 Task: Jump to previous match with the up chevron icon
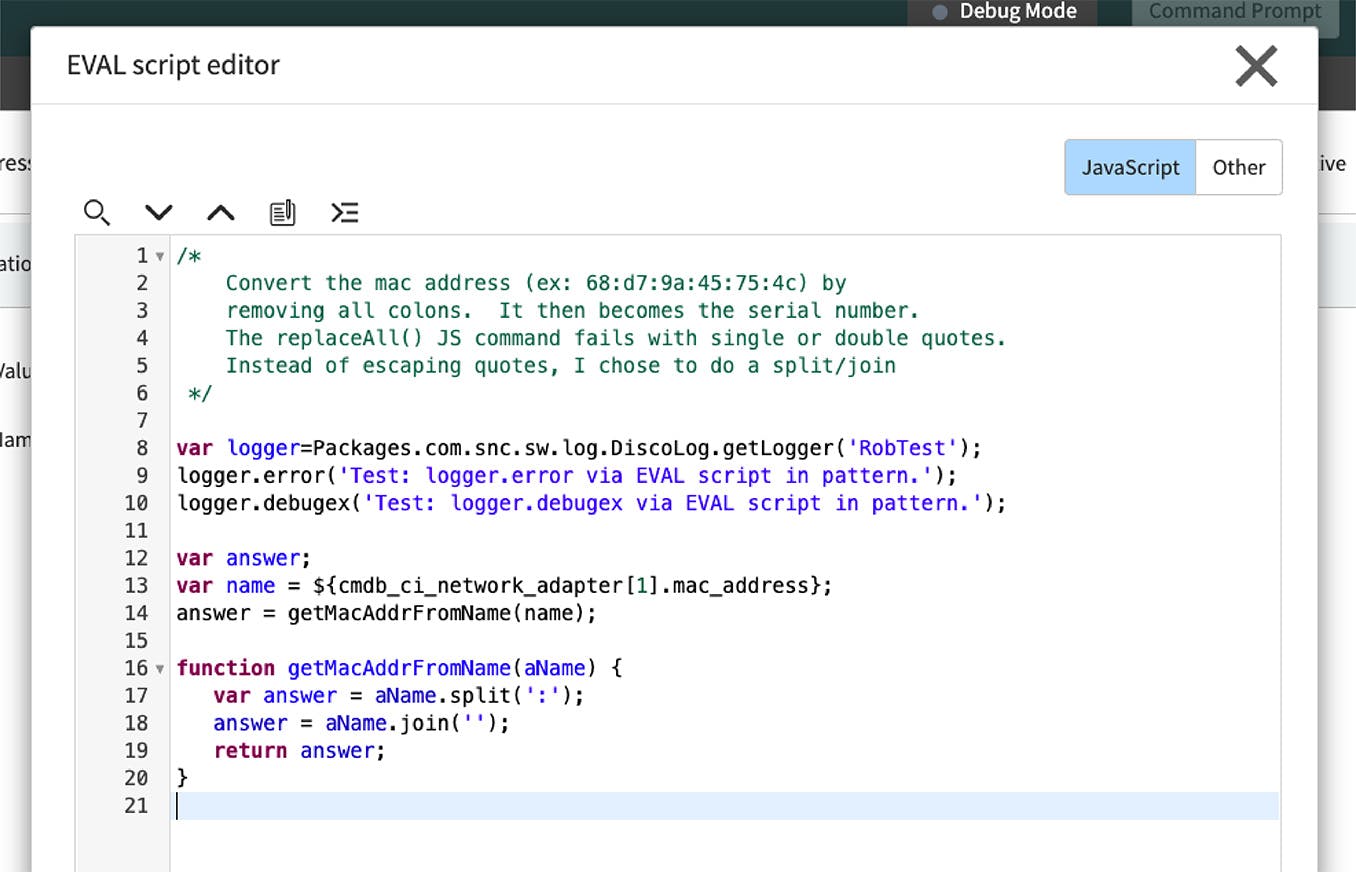tap(220, 212)
